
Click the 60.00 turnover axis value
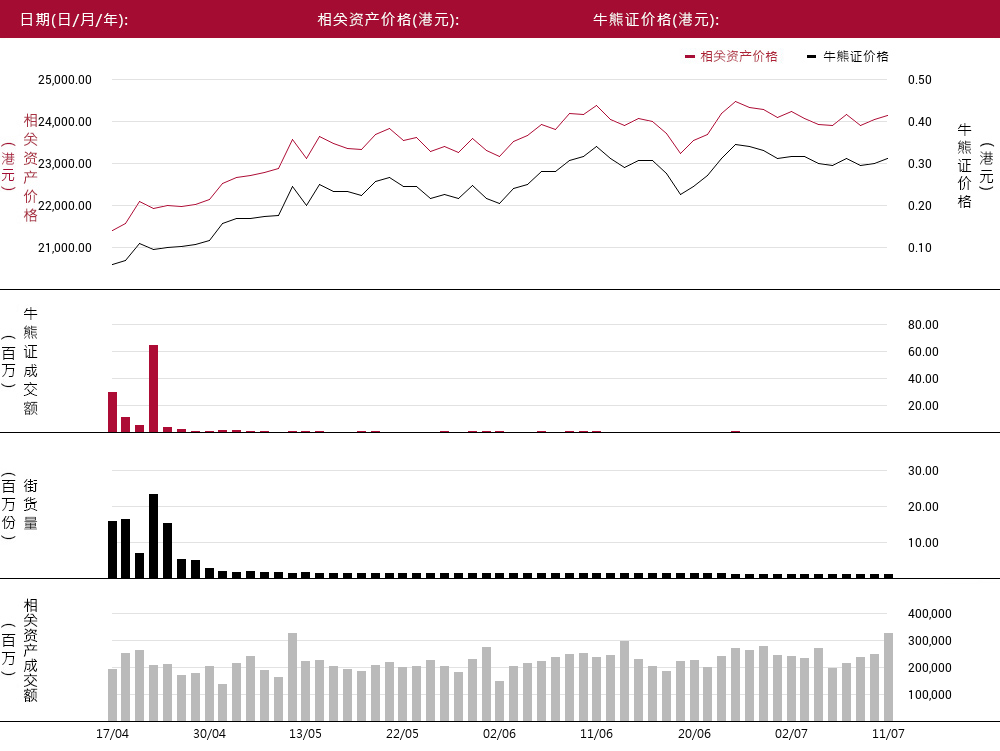[923, 352]
